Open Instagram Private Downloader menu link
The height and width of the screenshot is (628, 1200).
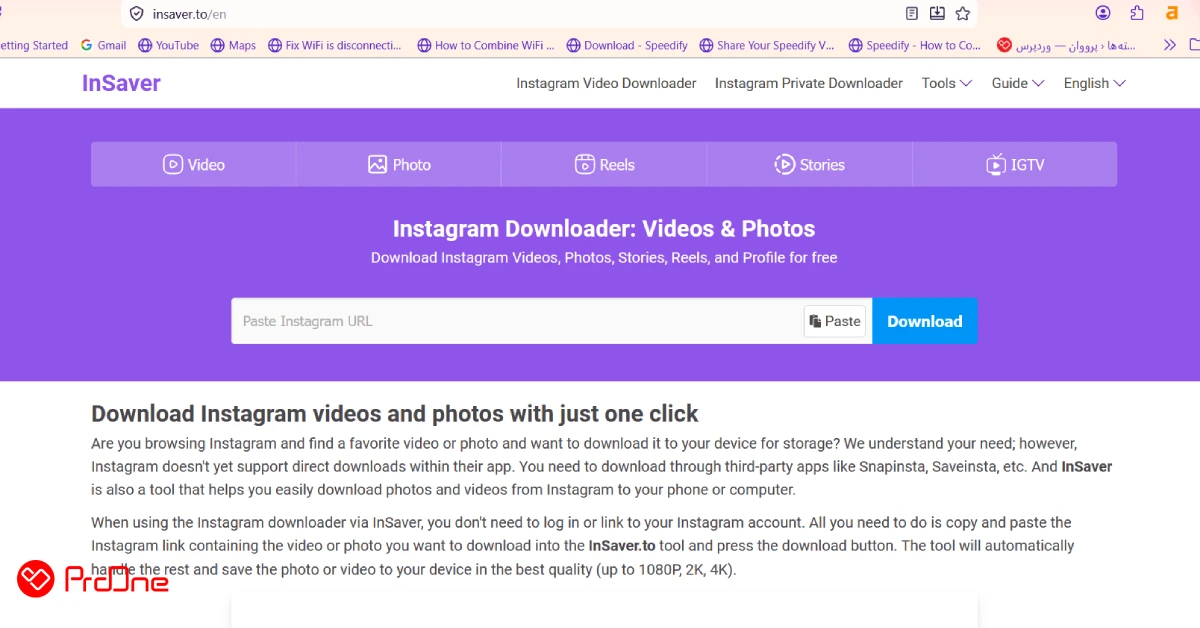[809, 83]
